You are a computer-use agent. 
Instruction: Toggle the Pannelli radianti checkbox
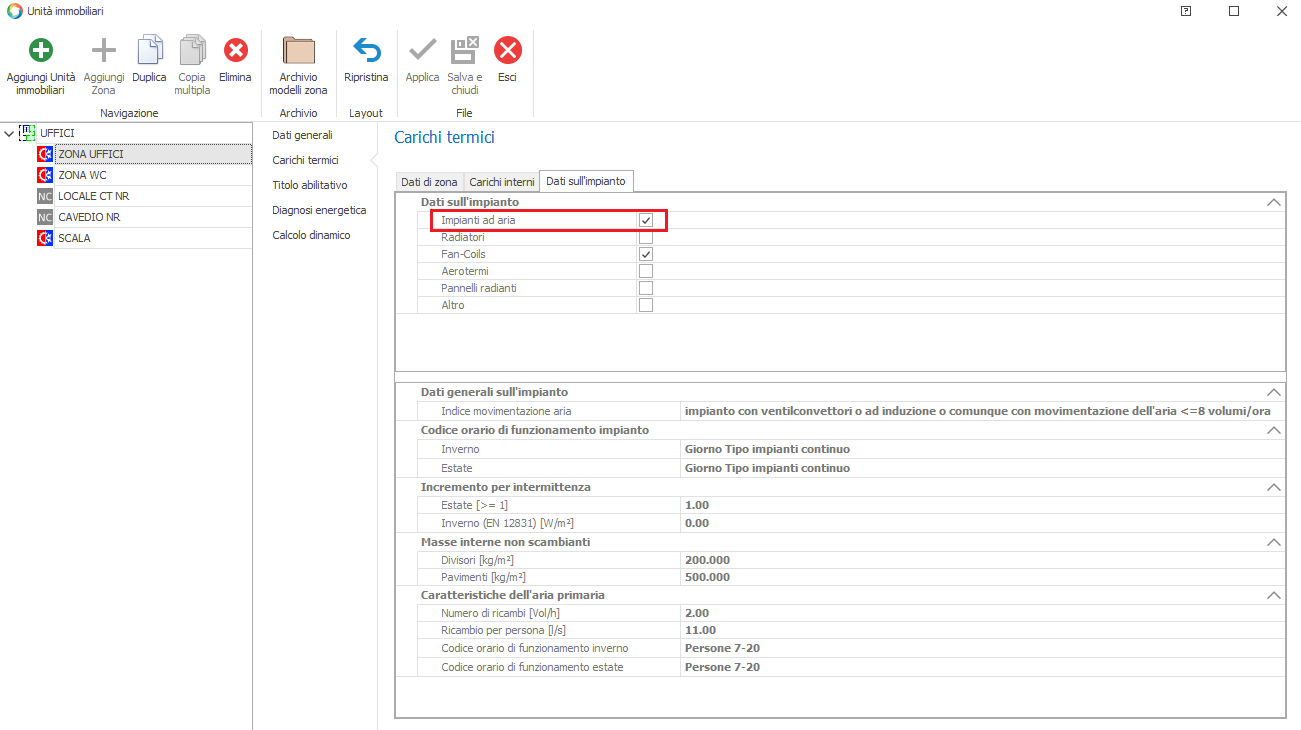[x=646, y=288]
